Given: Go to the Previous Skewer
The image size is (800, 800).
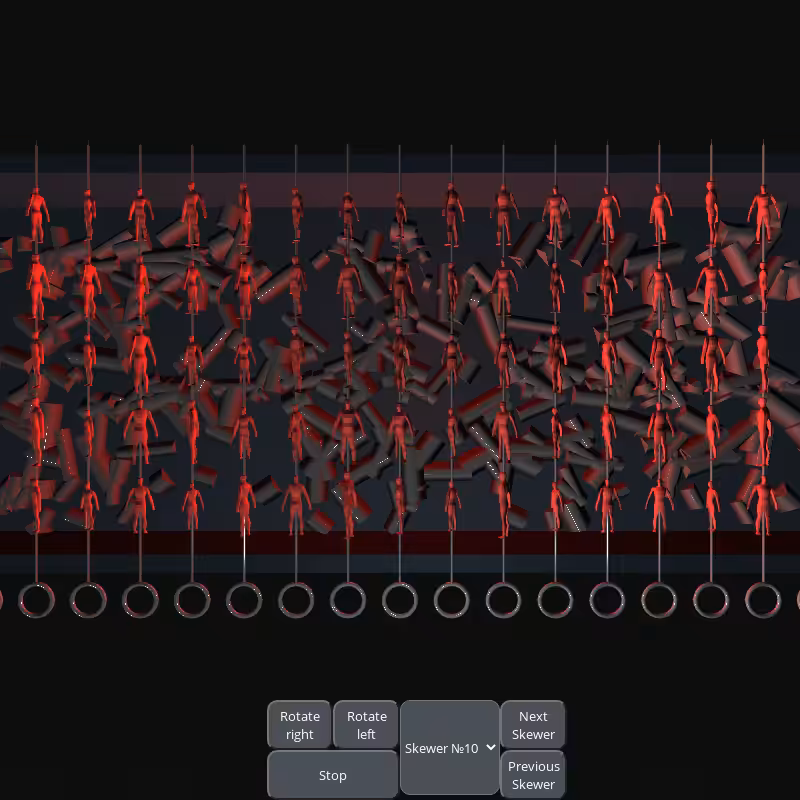Looking at the screenshot, I should [533, 775].
